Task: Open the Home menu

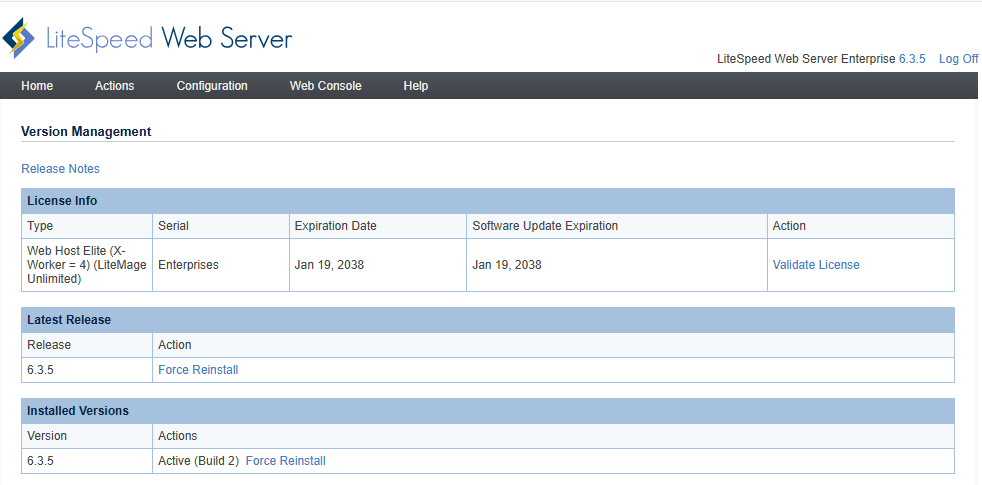Action: [37, 86]
